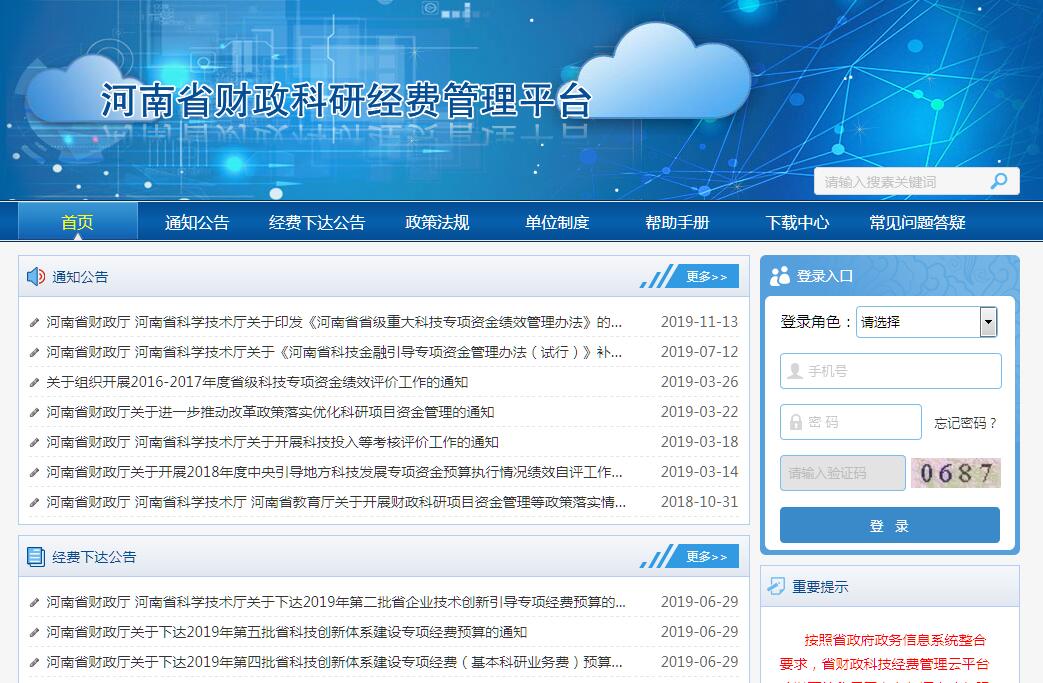Viewport: 1043px width, 683px height.
Task: Expand 通知公告 list with 更多>> button
Action: pos(706,277)
